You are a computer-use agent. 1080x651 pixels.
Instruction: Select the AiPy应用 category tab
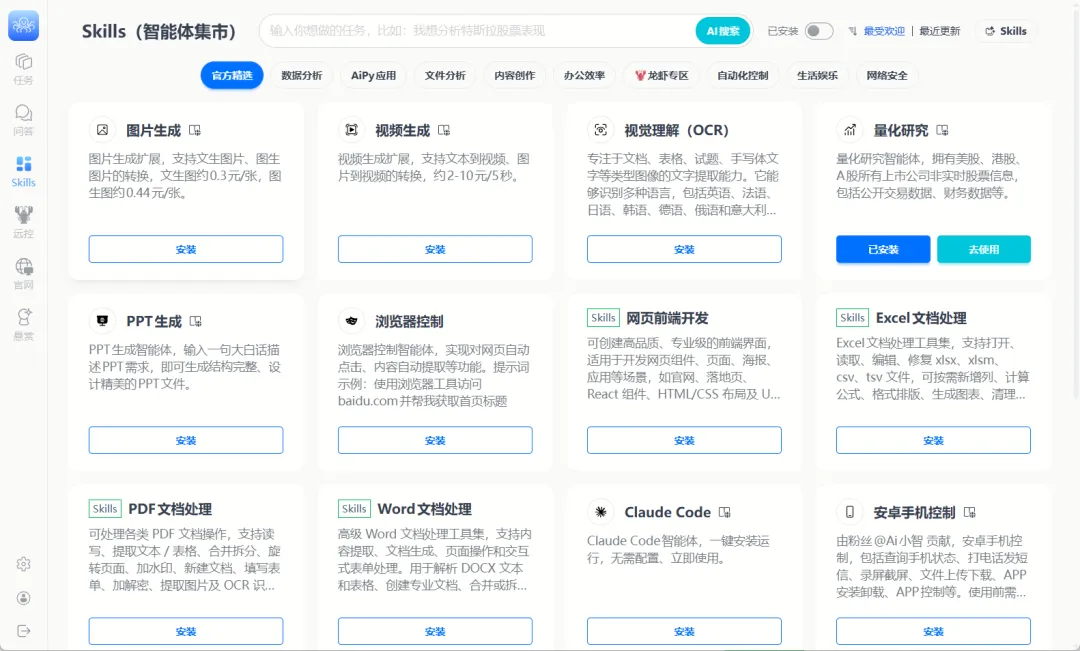[x=373, y=76]
